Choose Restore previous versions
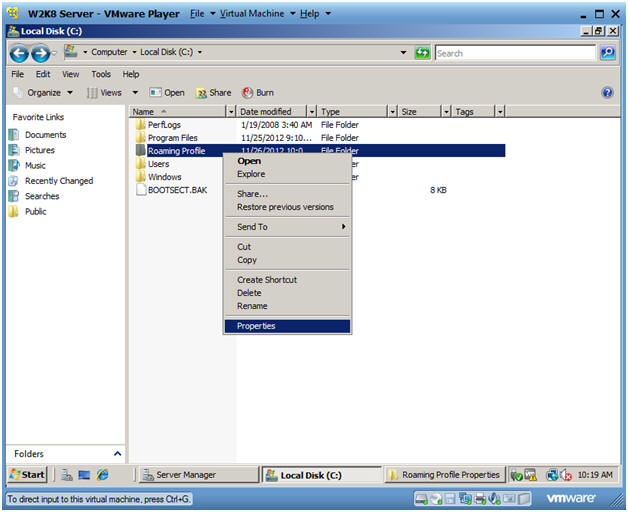Screen dimensions: 628x512 point(288,207)
